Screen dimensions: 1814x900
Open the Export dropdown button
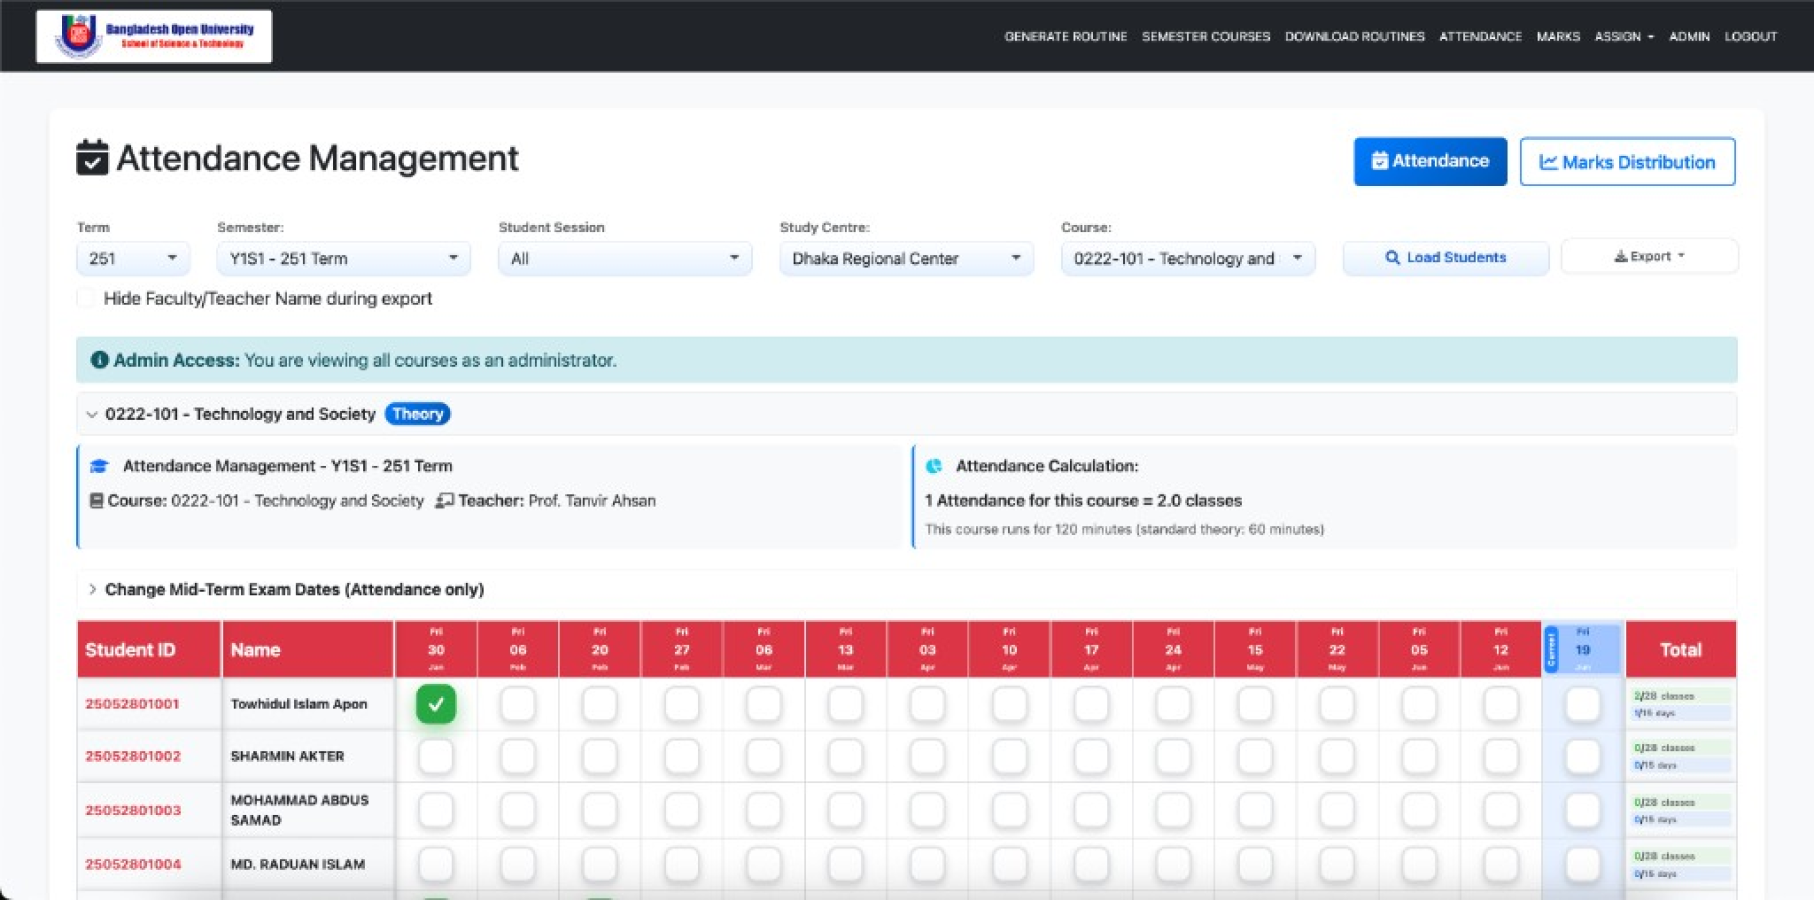tap(1650, 256)
